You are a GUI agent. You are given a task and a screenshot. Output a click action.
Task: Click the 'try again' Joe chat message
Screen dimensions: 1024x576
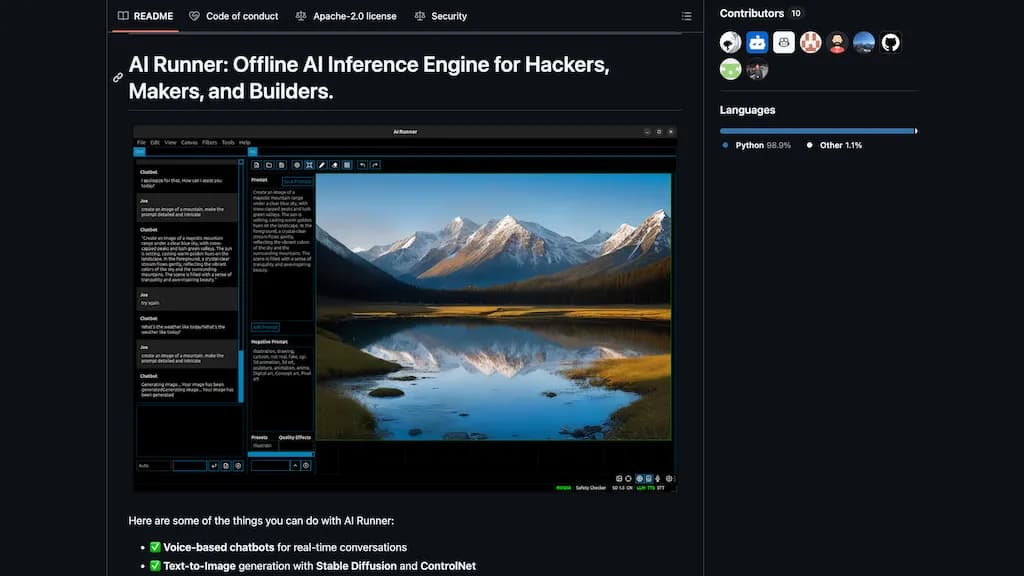point(187,299)
